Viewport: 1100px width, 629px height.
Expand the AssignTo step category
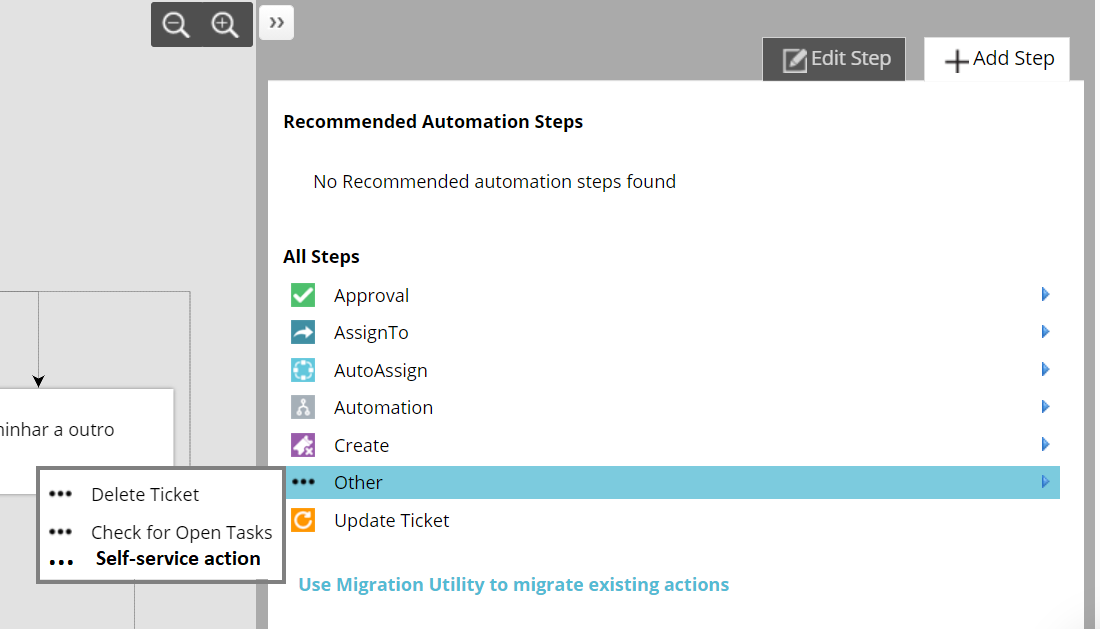[x=1046, y=332]
